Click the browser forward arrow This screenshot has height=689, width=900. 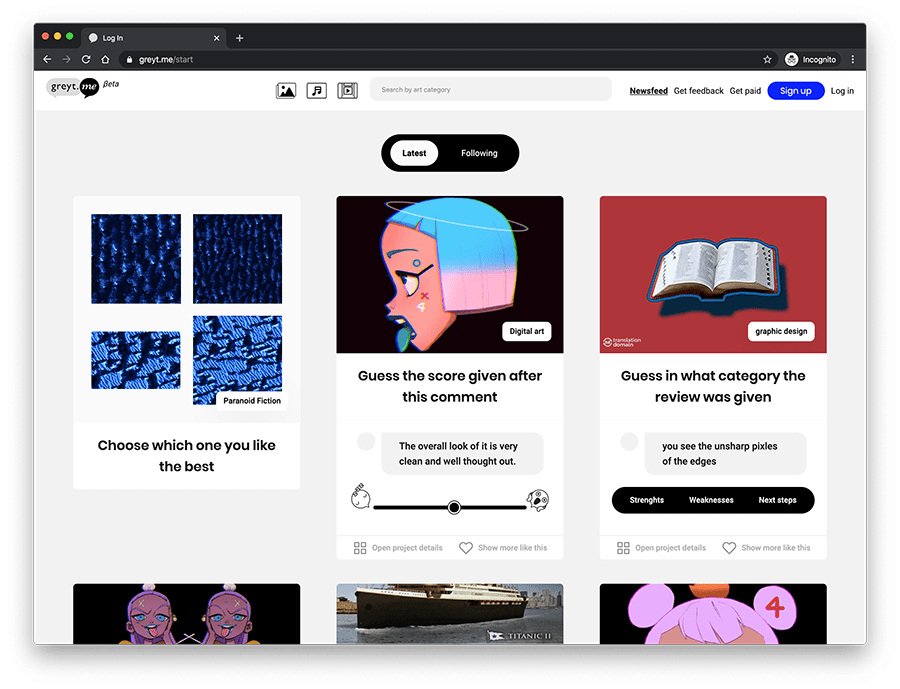tap(67, 59)
